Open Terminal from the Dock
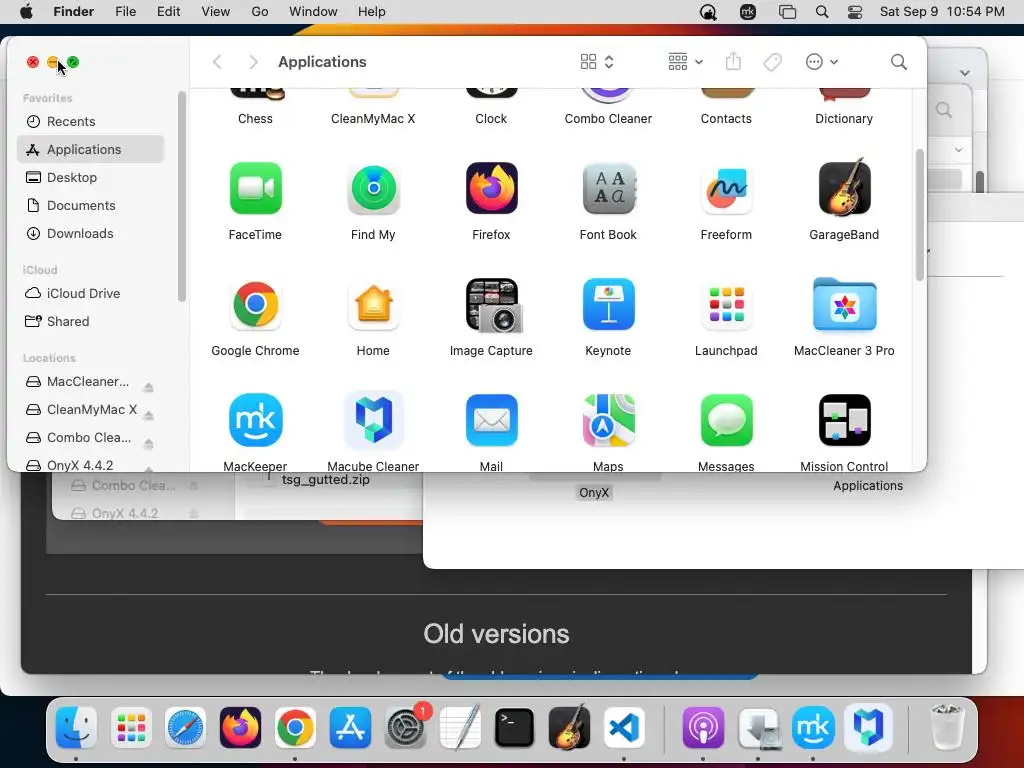The image size is (1024, 768). pos(515,727)
